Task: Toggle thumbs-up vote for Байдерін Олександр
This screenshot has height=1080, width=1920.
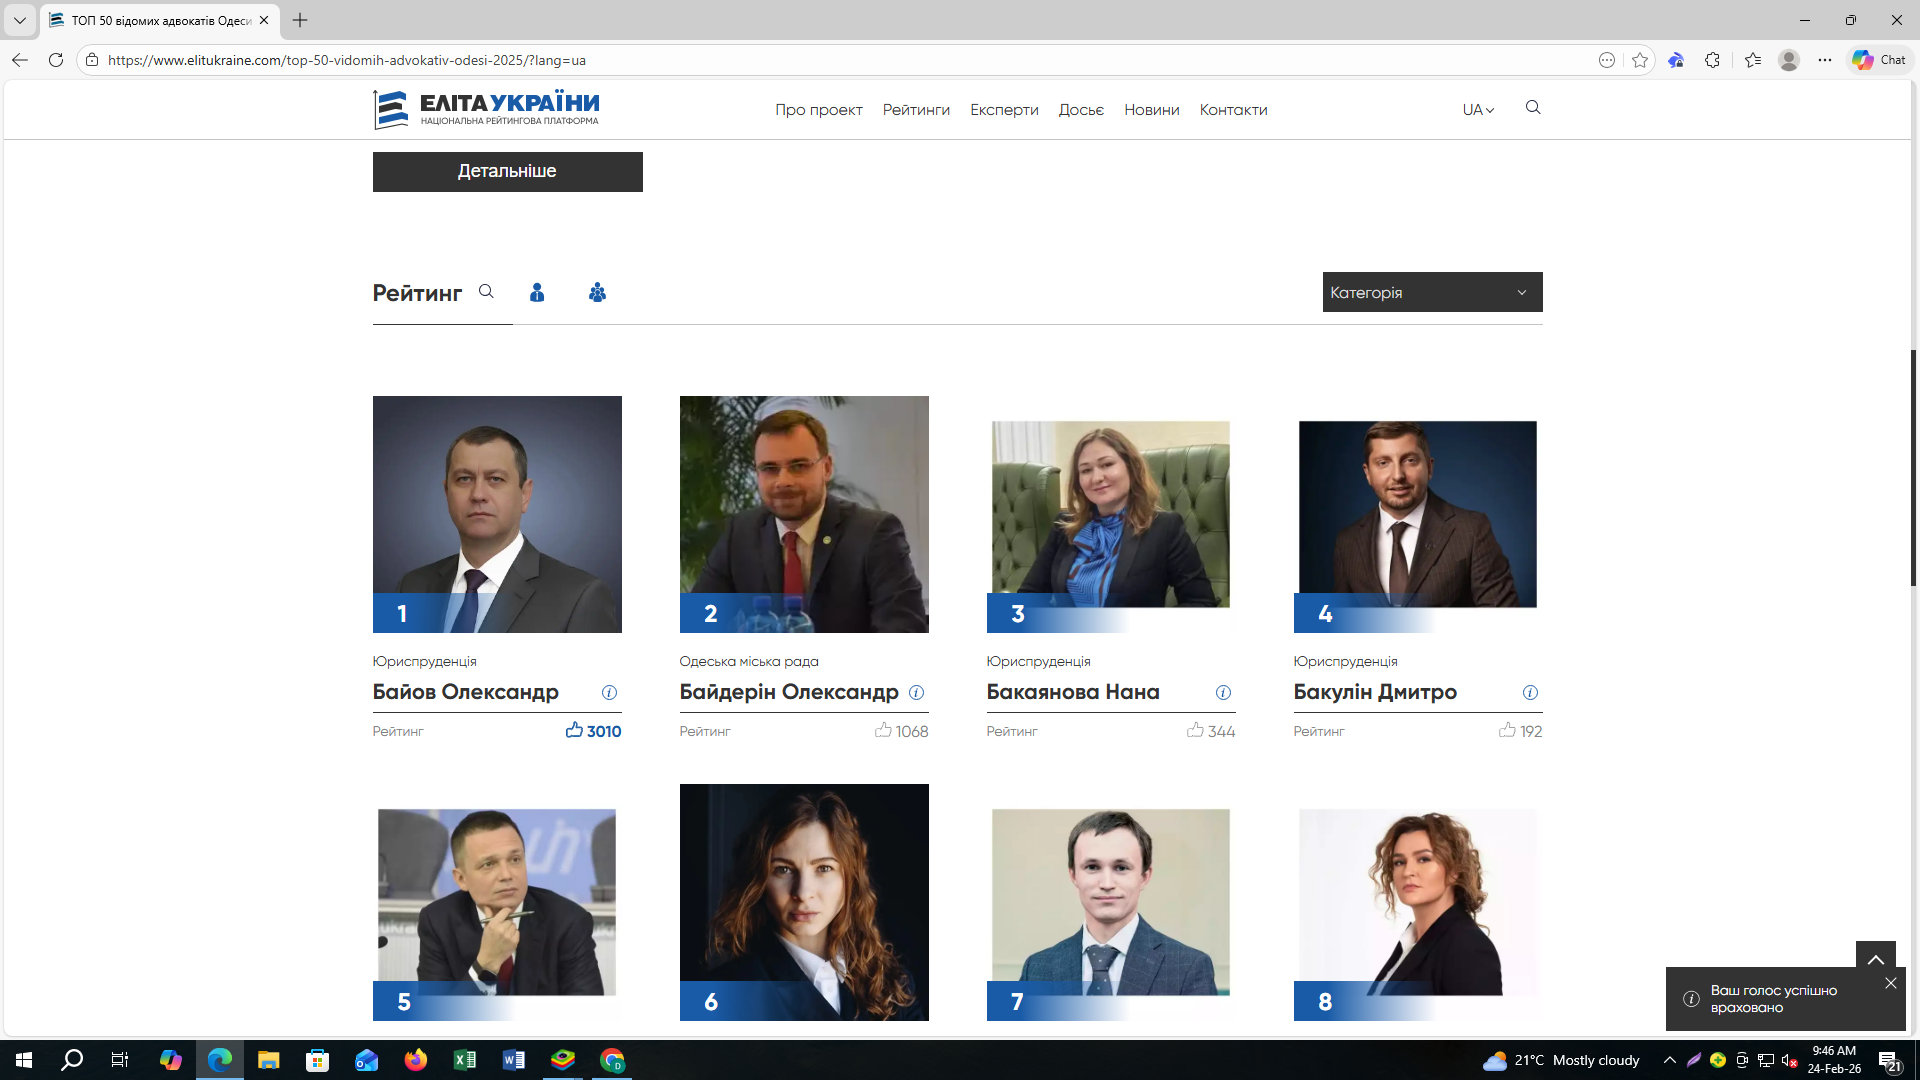Action: (x=883, y=730)
